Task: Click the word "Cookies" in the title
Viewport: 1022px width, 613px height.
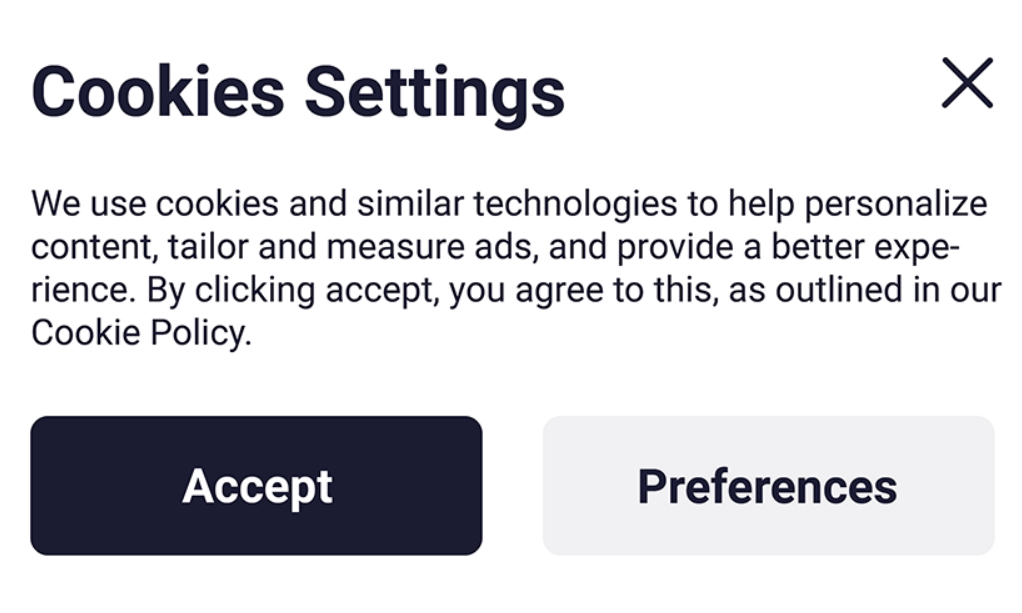Action: coord(158,92)
